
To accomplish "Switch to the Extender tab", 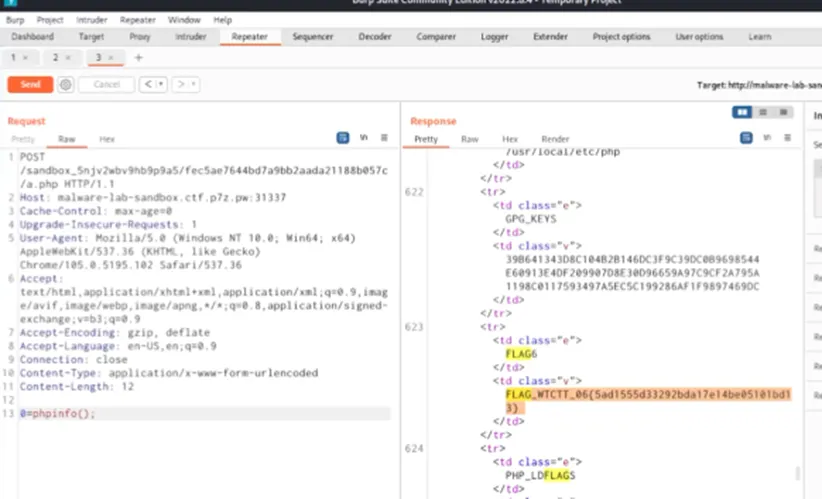I will tap(550, 37).
